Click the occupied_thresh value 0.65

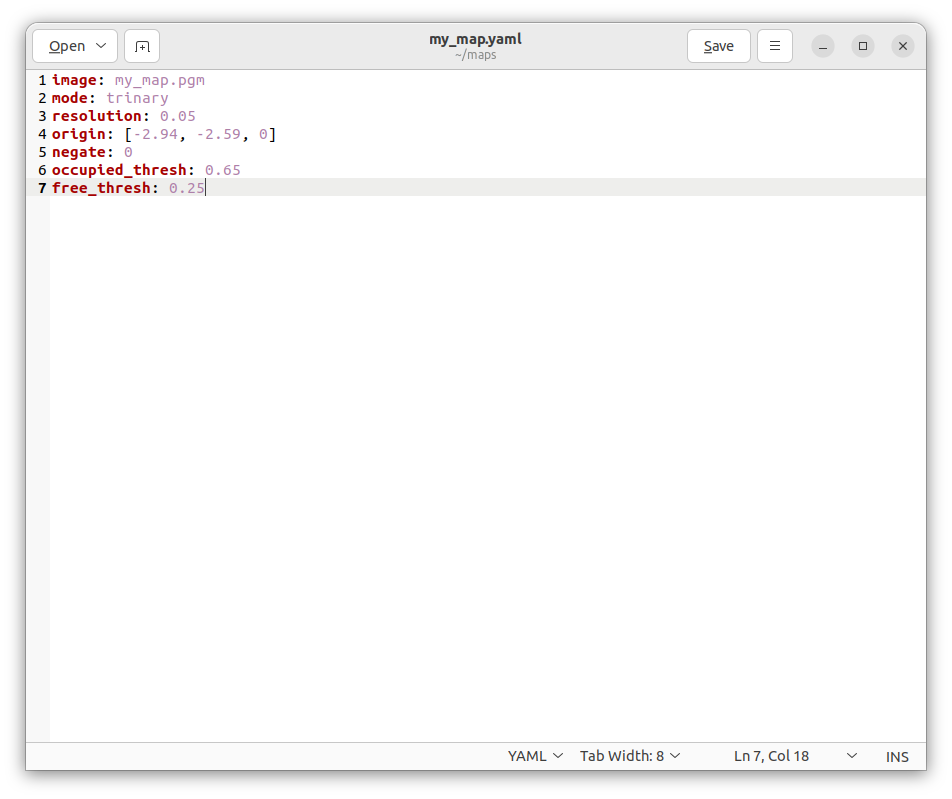pos(223,170)
